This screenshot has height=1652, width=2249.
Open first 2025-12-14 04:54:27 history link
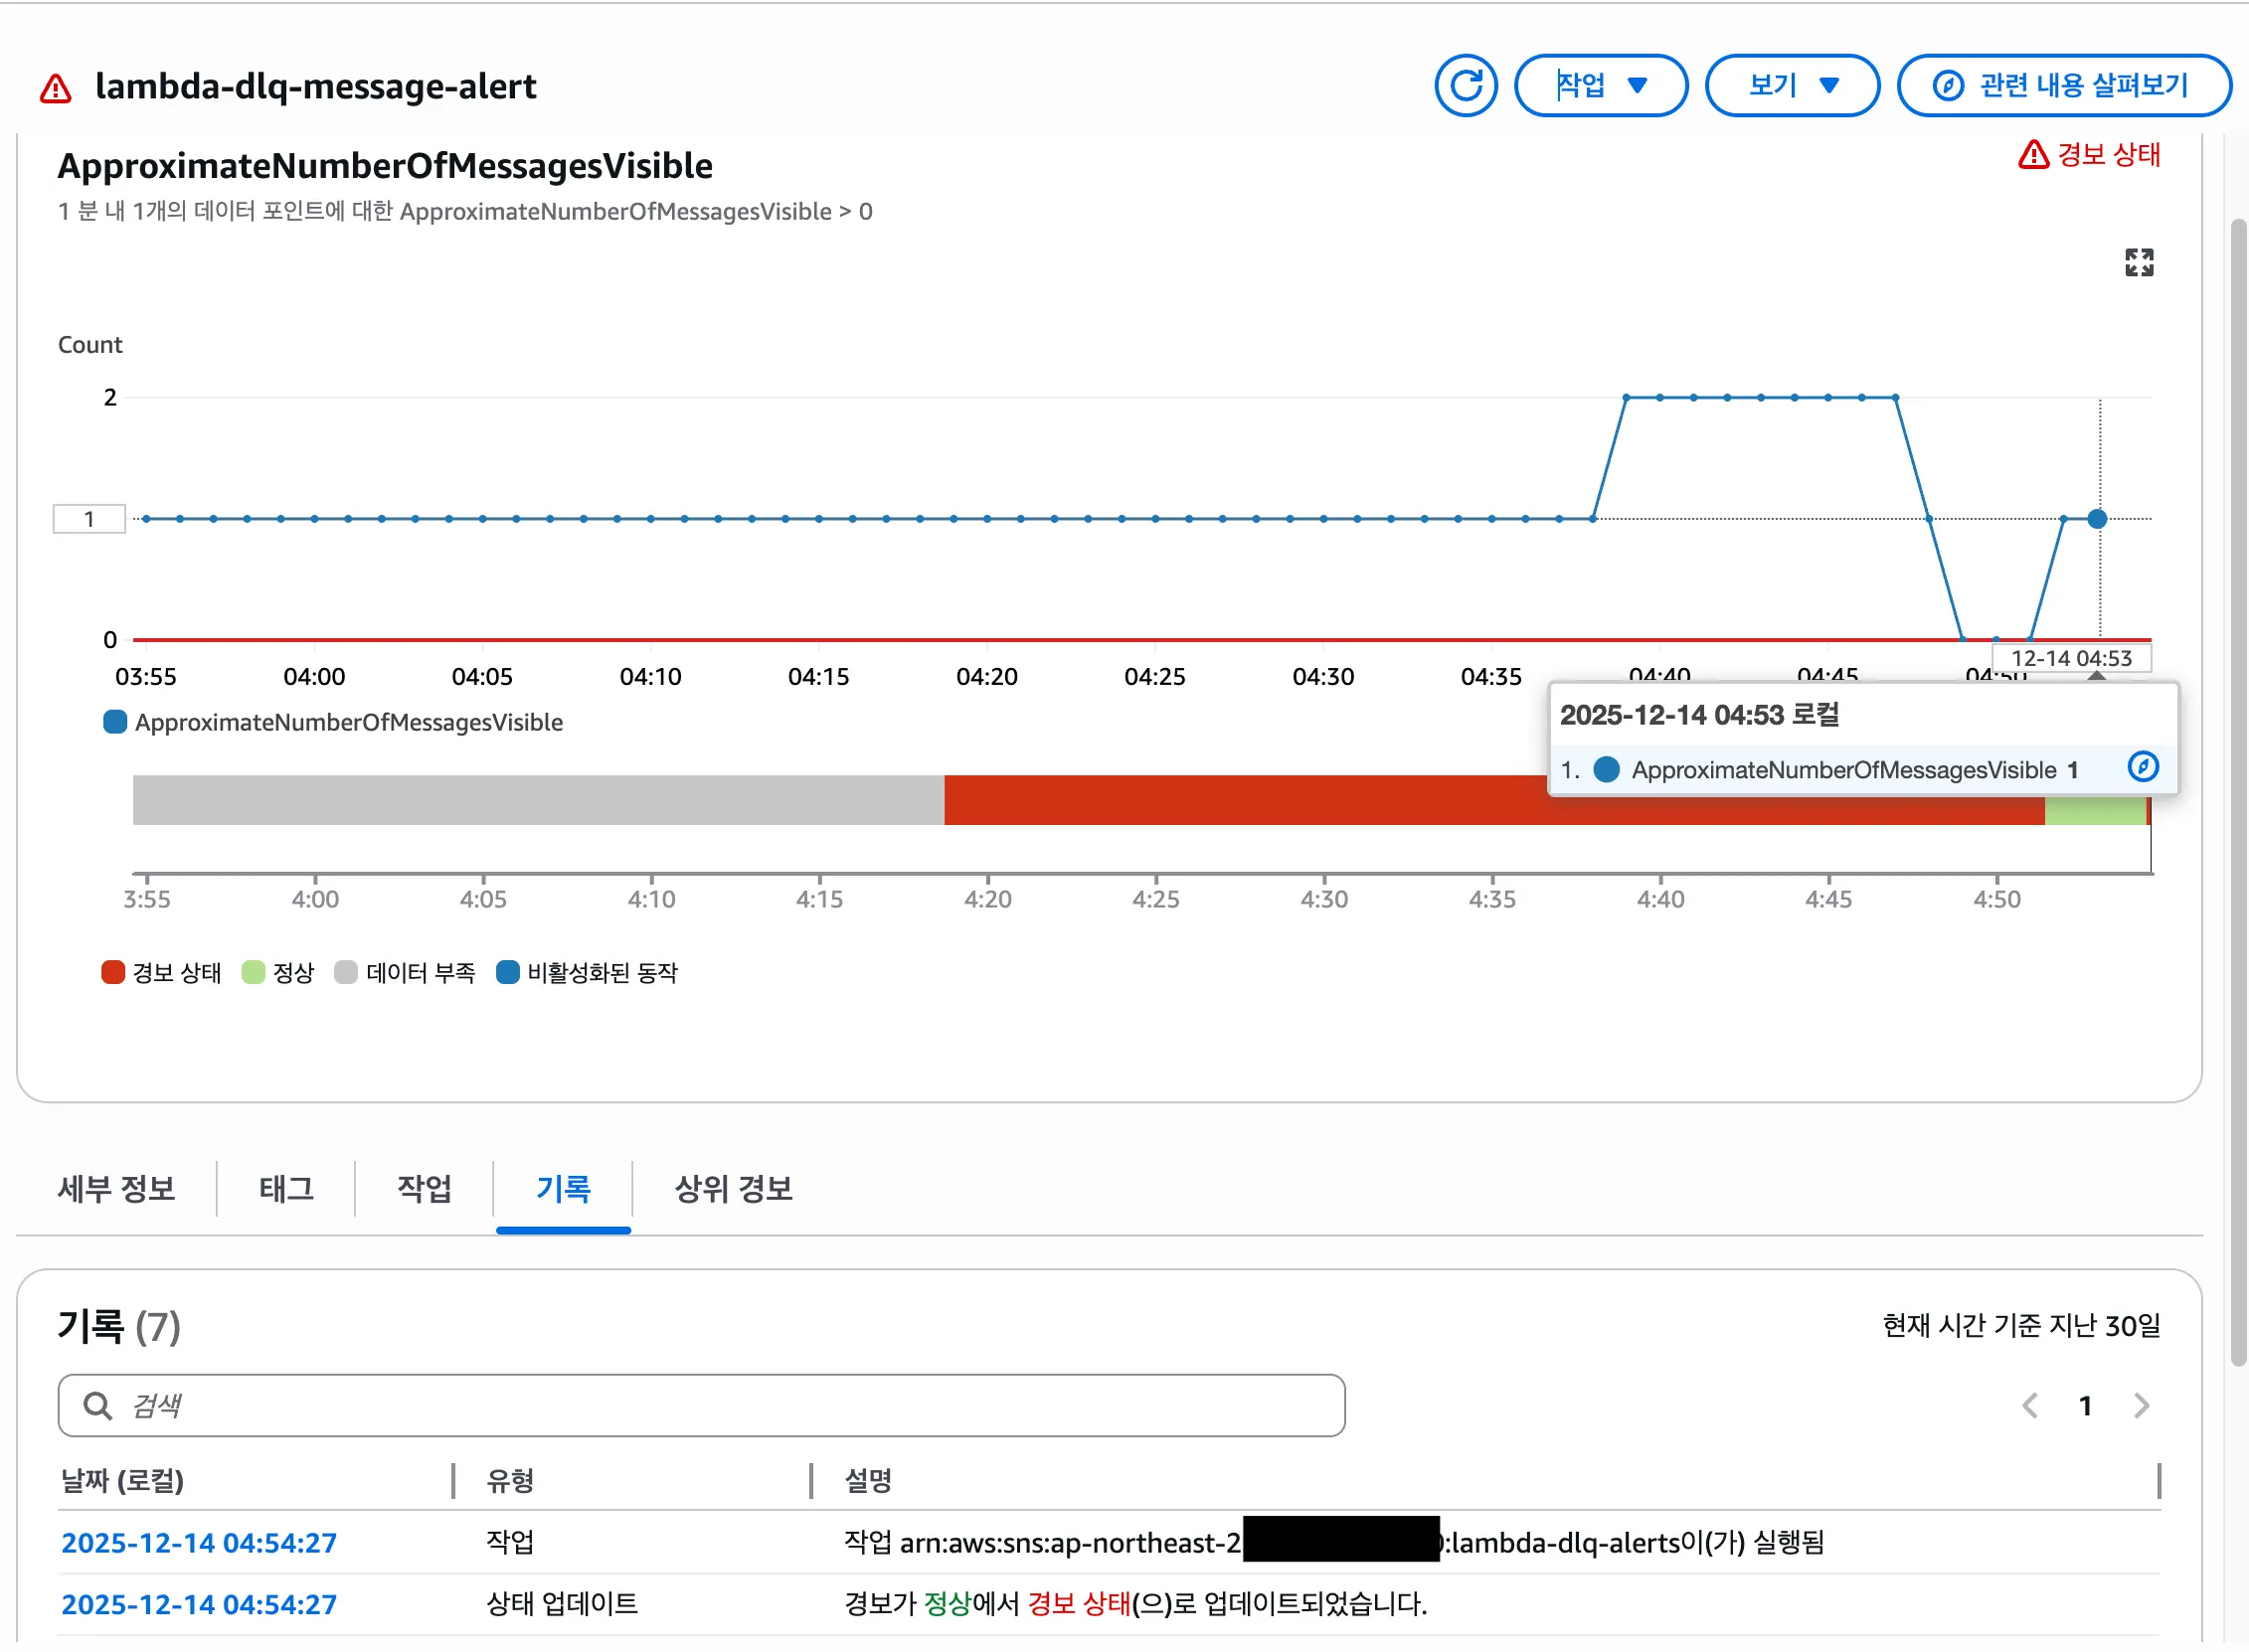coord(199,1543)
